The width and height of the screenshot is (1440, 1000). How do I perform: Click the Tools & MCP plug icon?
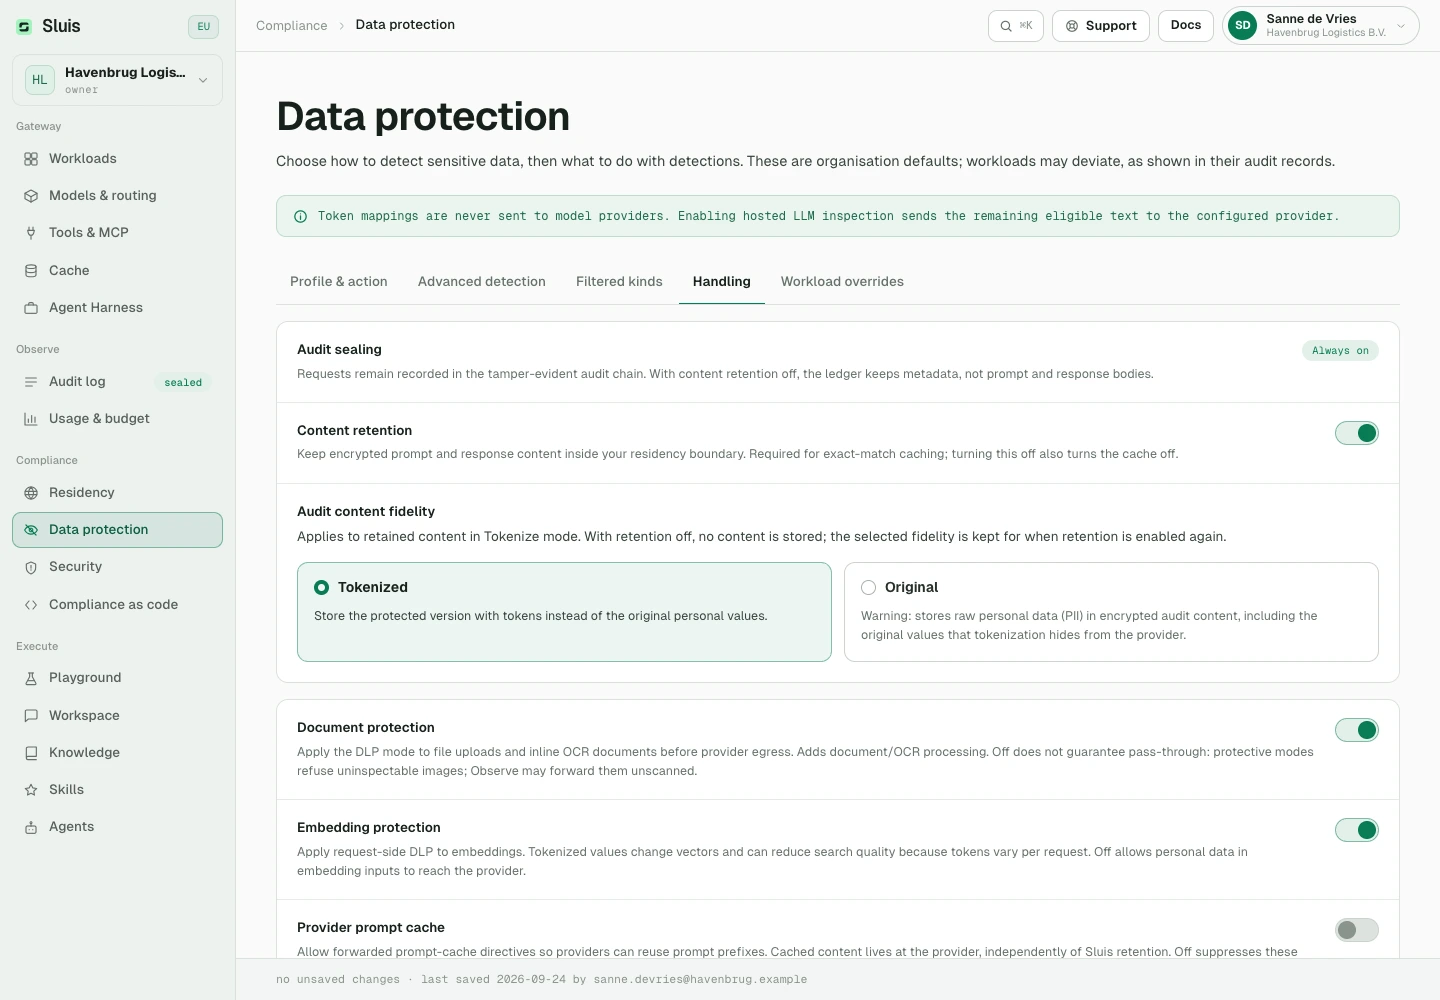tap(31, 233)
